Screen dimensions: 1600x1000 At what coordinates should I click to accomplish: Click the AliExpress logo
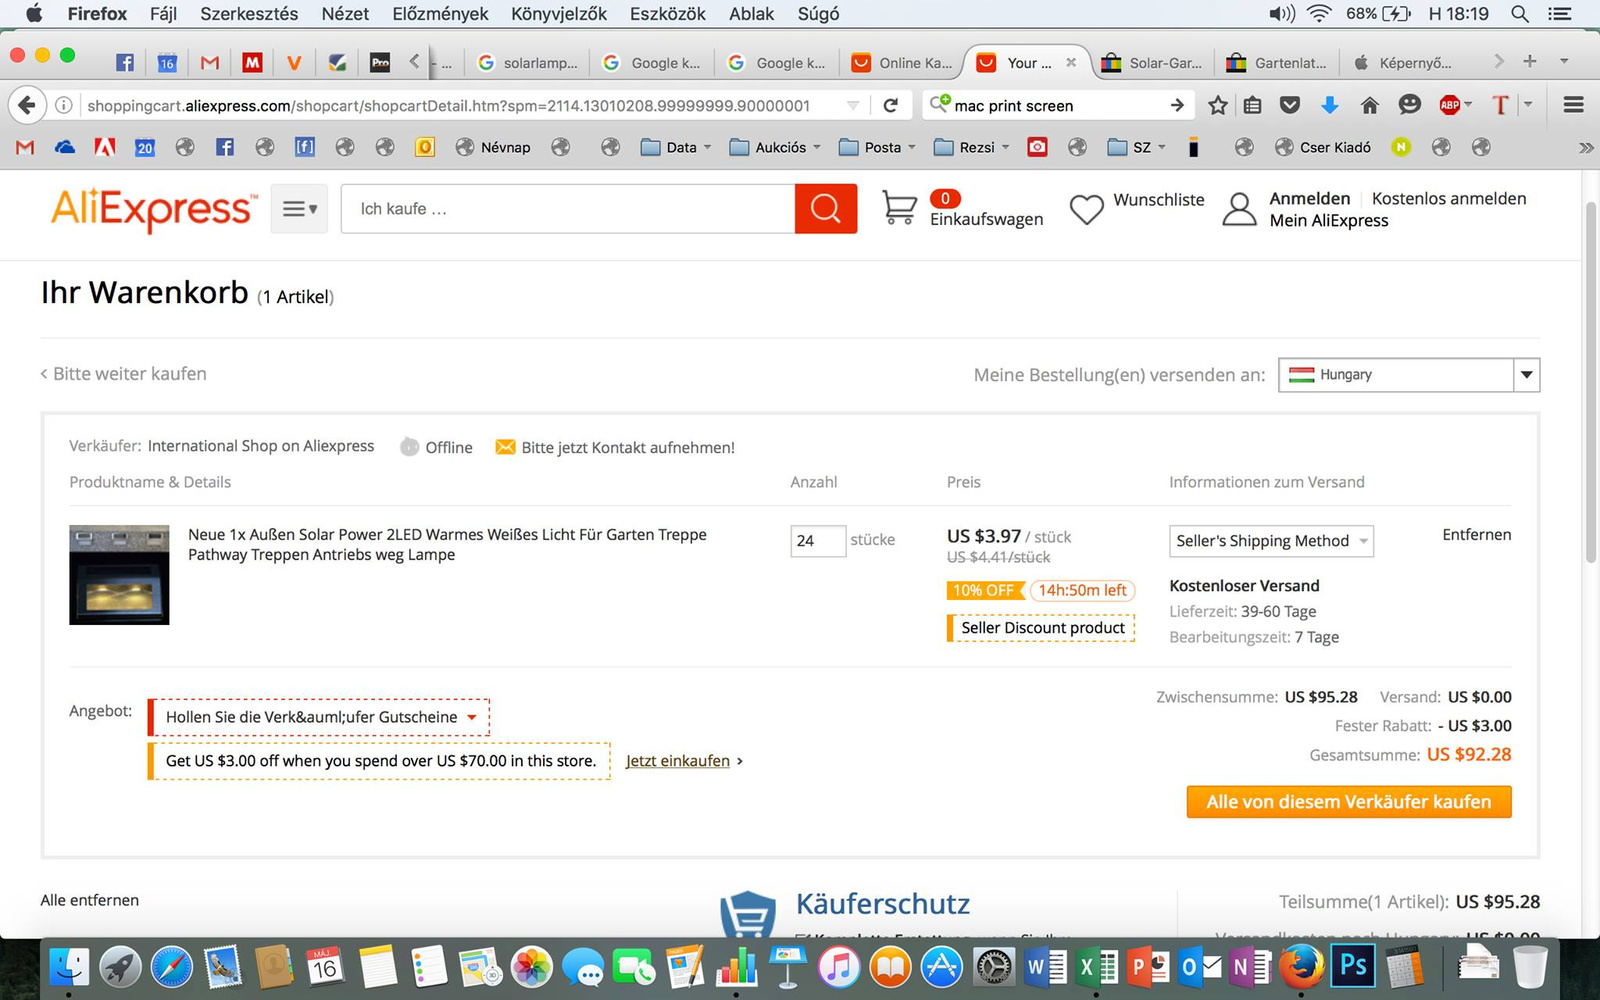[x=153, y=209]
